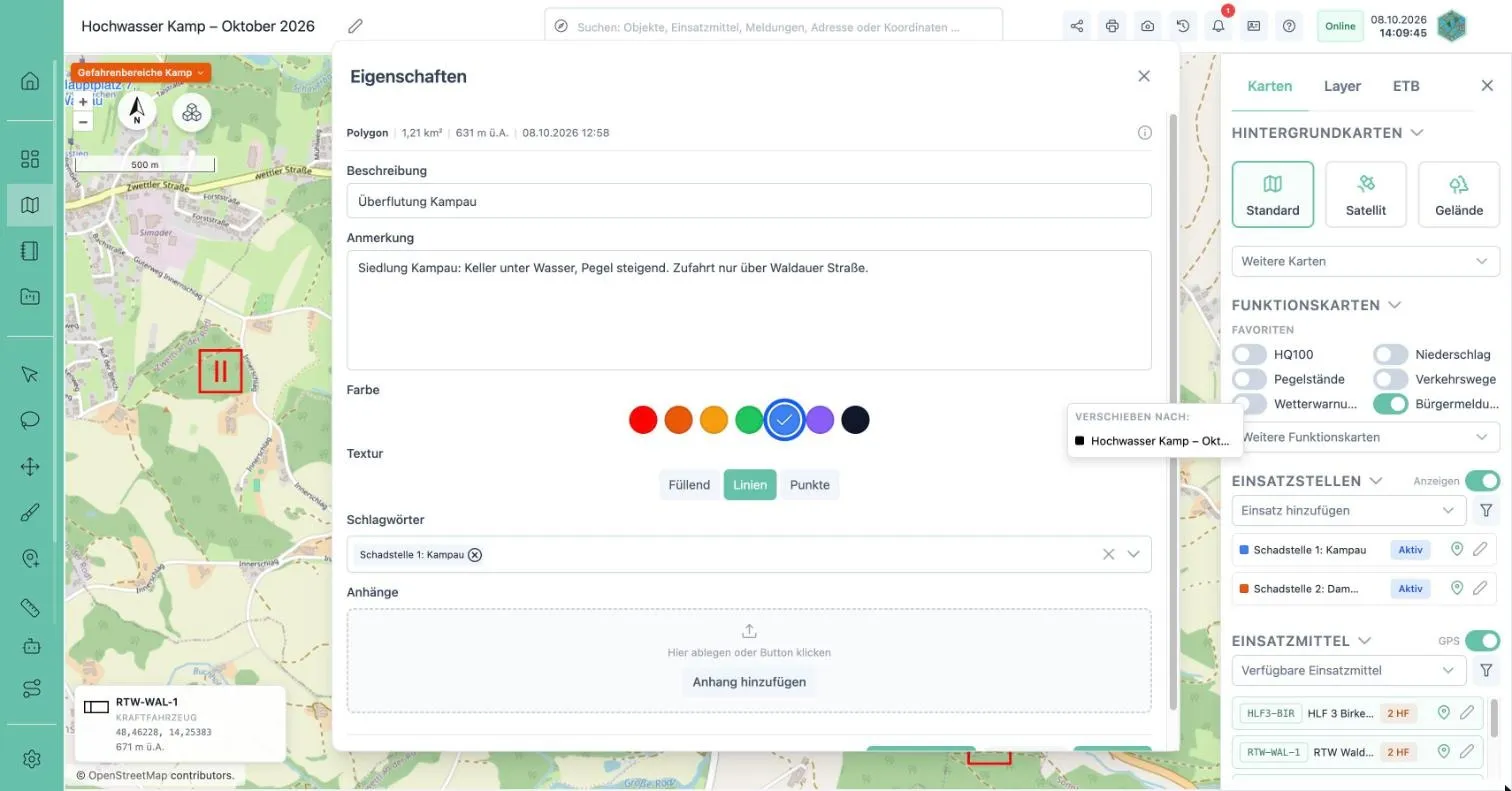Edit the RTW-WAL-1 resource entry
The width and height of the screenshot is (1512, 791).
pyautogui.click(x=1467, y=751)
